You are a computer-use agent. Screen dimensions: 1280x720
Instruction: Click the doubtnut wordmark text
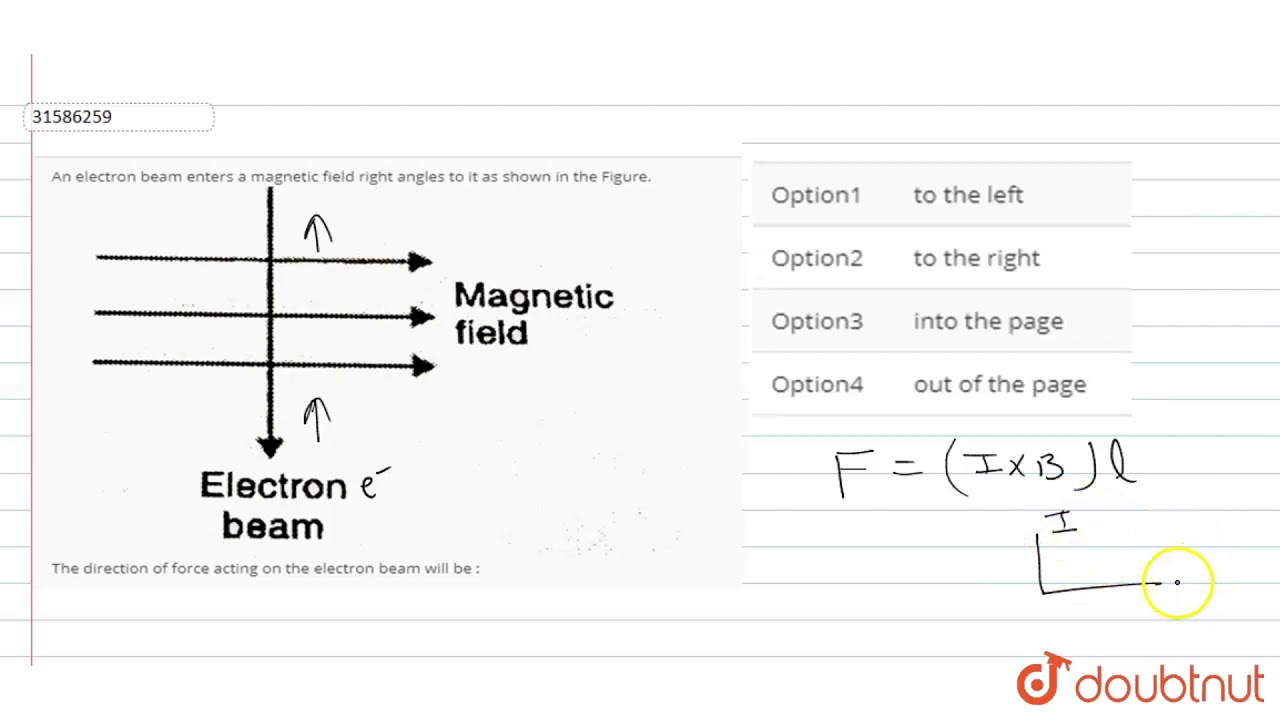coord(1170,685)
